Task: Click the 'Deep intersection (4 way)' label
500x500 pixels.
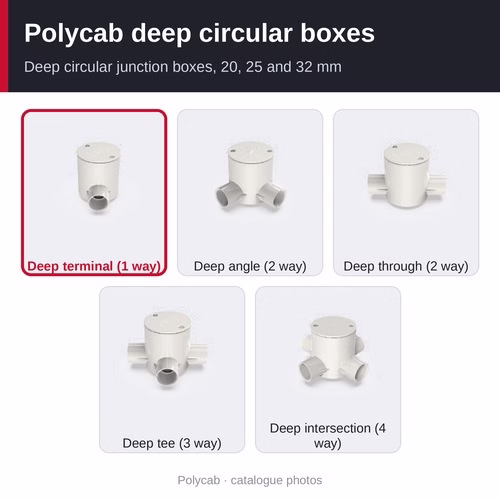Action: 328,436
